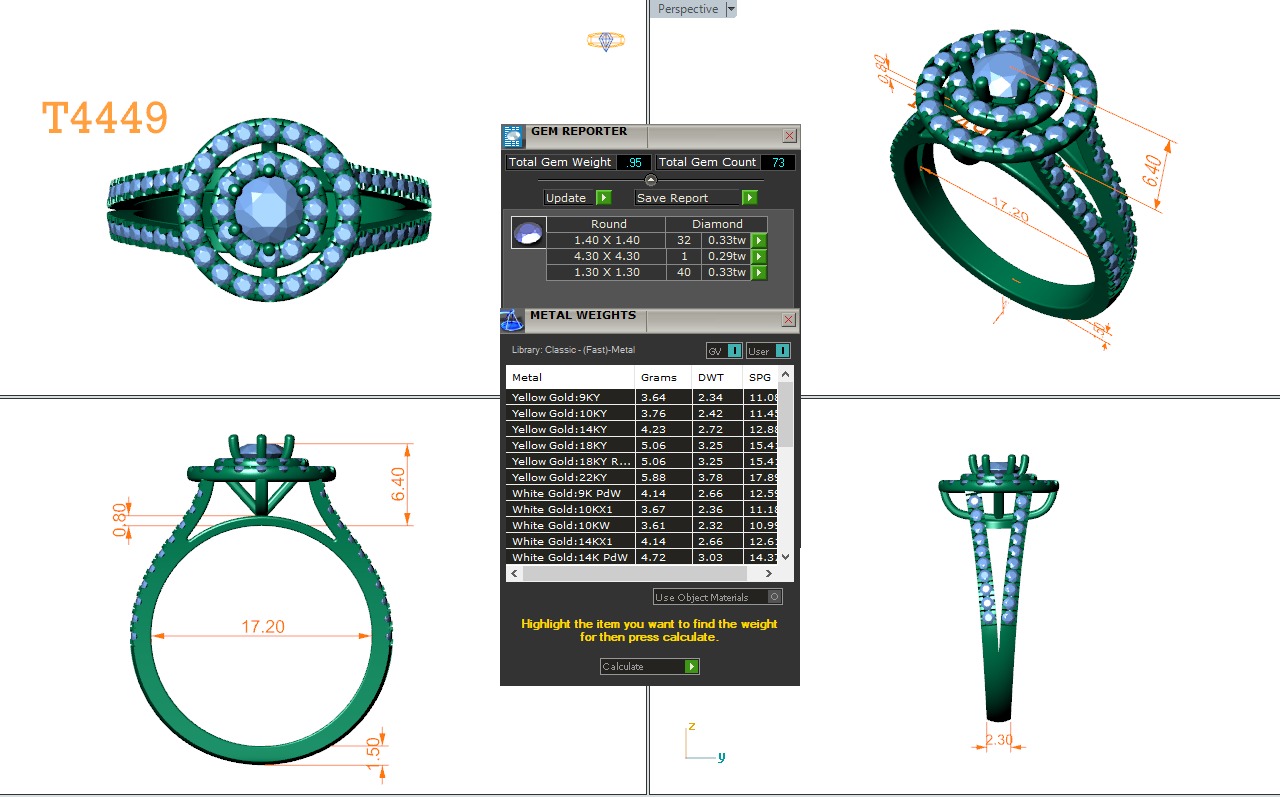The image size is (1280, 797).
Task: Click the horizontal scrollbar in metal table
Action: coord(634,574)
